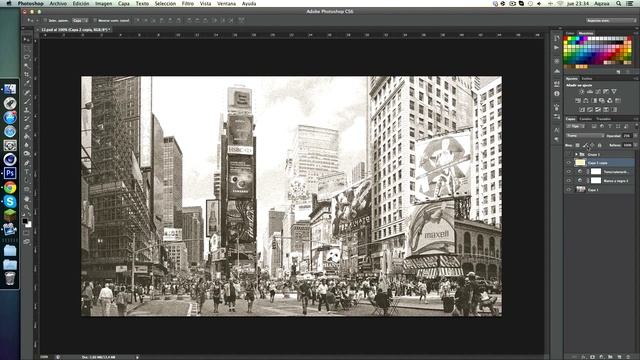This screenshot has width=640, height=360.
Task: Hide the Capa 1 layer
Action: coord(569,190)
